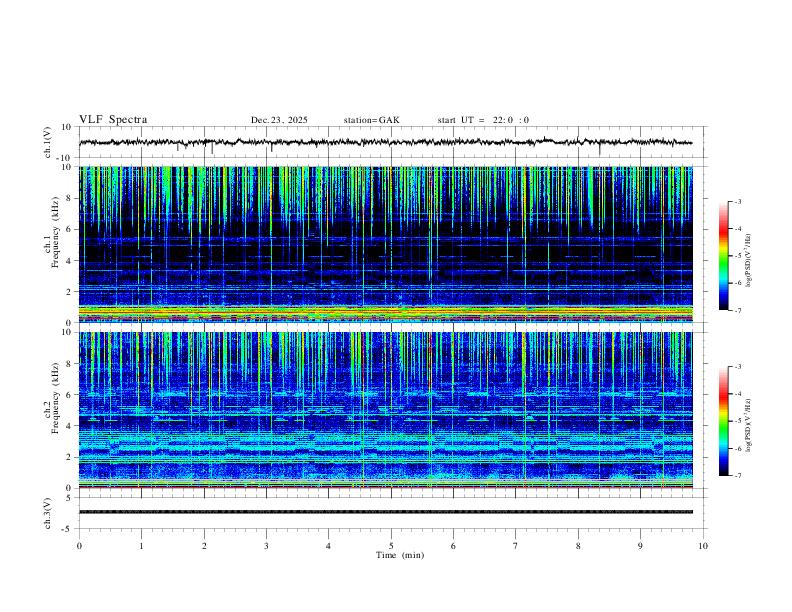Screen dimensions: 792x612
Task: Click the ch.1 color bar's log(PSD) label
Action: point(748,260)
